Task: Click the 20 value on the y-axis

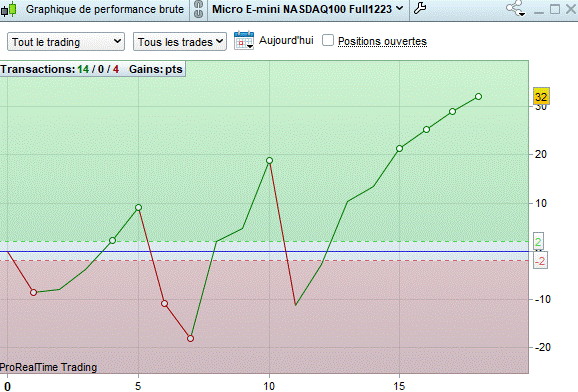Action: (x=541, y=154)
